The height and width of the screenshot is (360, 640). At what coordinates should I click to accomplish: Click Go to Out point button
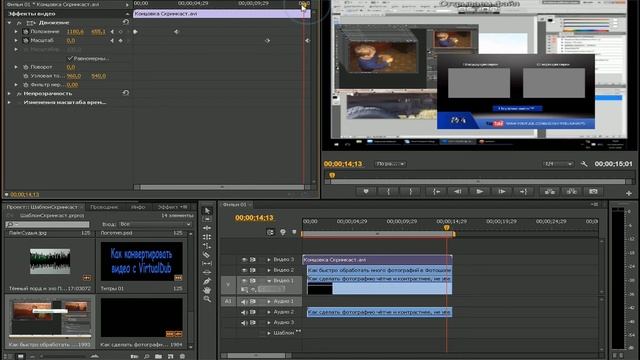[524, 191]
